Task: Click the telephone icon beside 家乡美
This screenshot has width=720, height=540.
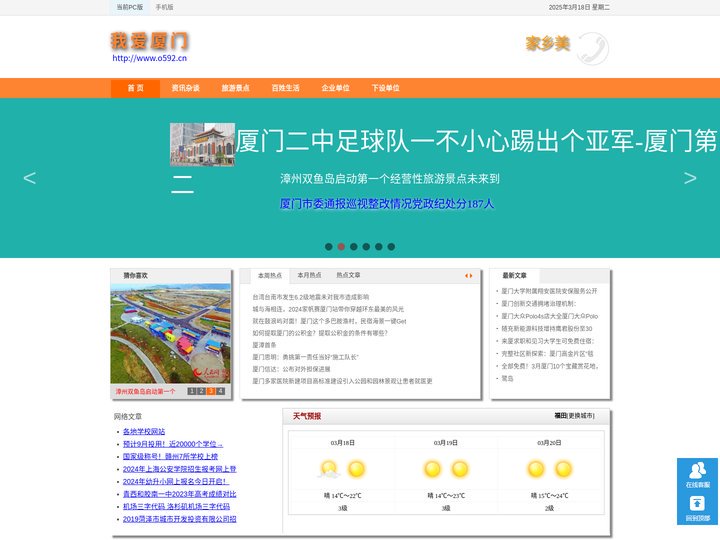Action: coord(593,48)
